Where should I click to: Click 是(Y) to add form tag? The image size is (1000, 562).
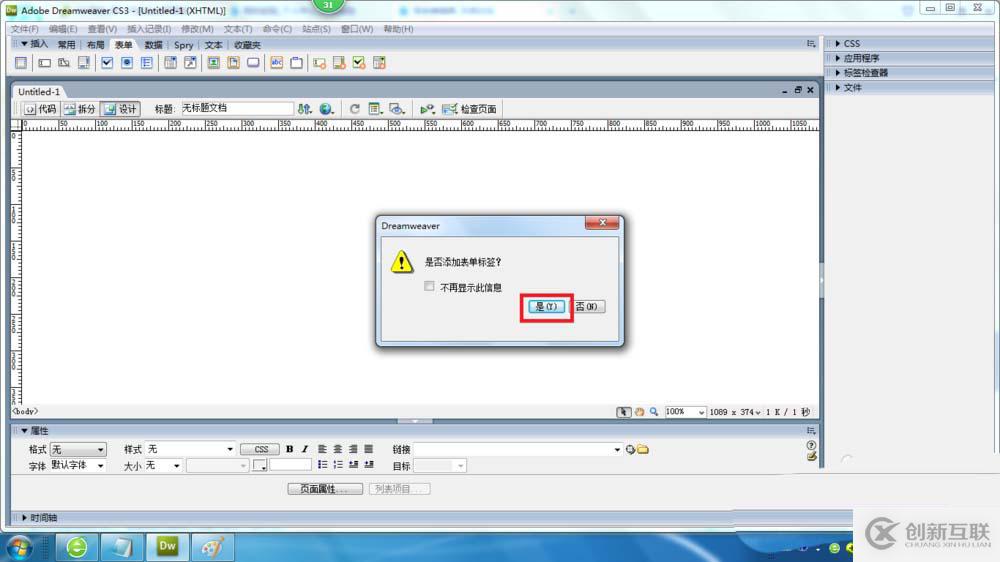pyautogui.click(x=547, y=307)
